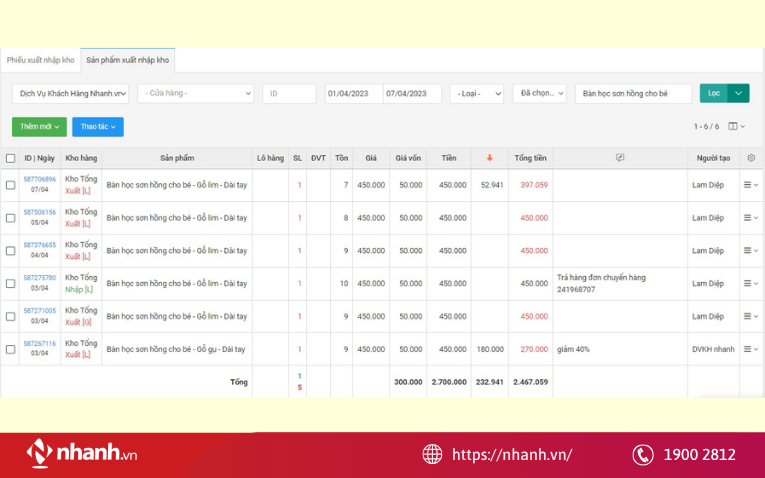Click the red sort arrow column header
This screenshot has width=765, height=478.
click(x=489, y=158)
